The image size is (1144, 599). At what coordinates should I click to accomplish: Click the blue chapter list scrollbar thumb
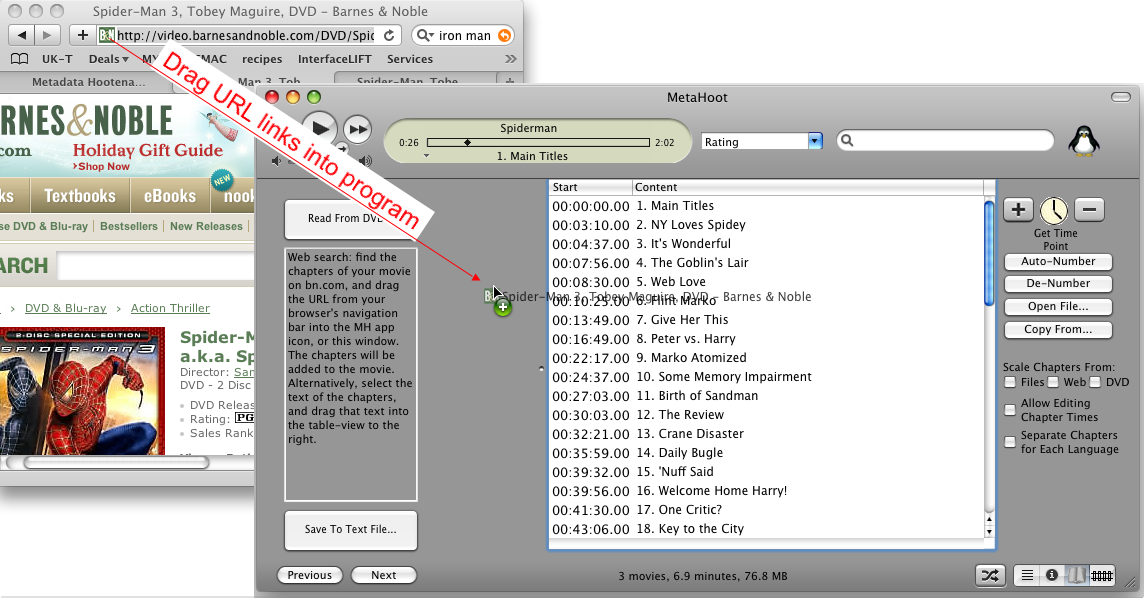pyautogui.click(x=989, y=252)
